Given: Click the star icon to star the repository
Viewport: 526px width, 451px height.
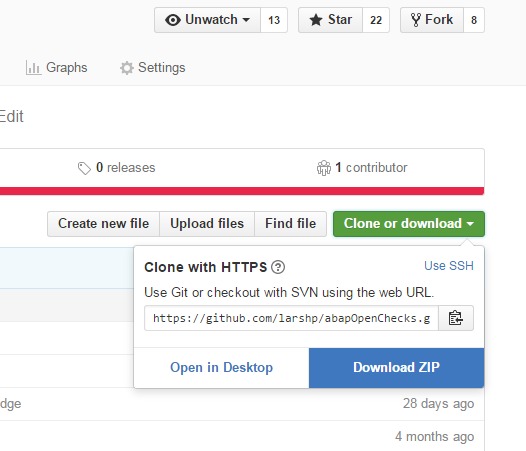Looking at the screenshot, I should (x=316, y=20).
